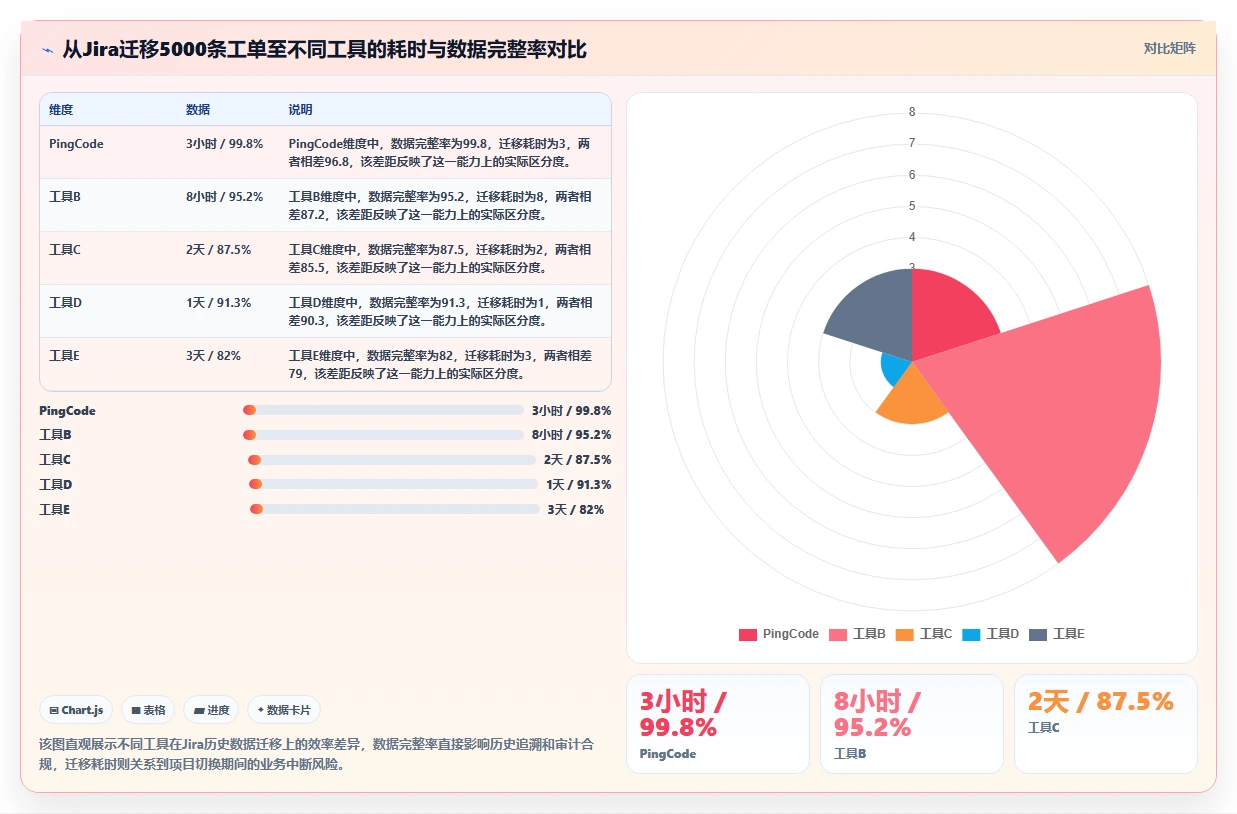Select 工具E row name in table
The image size is (1237, 814).
pyautogui.click(x=65, y=356)
